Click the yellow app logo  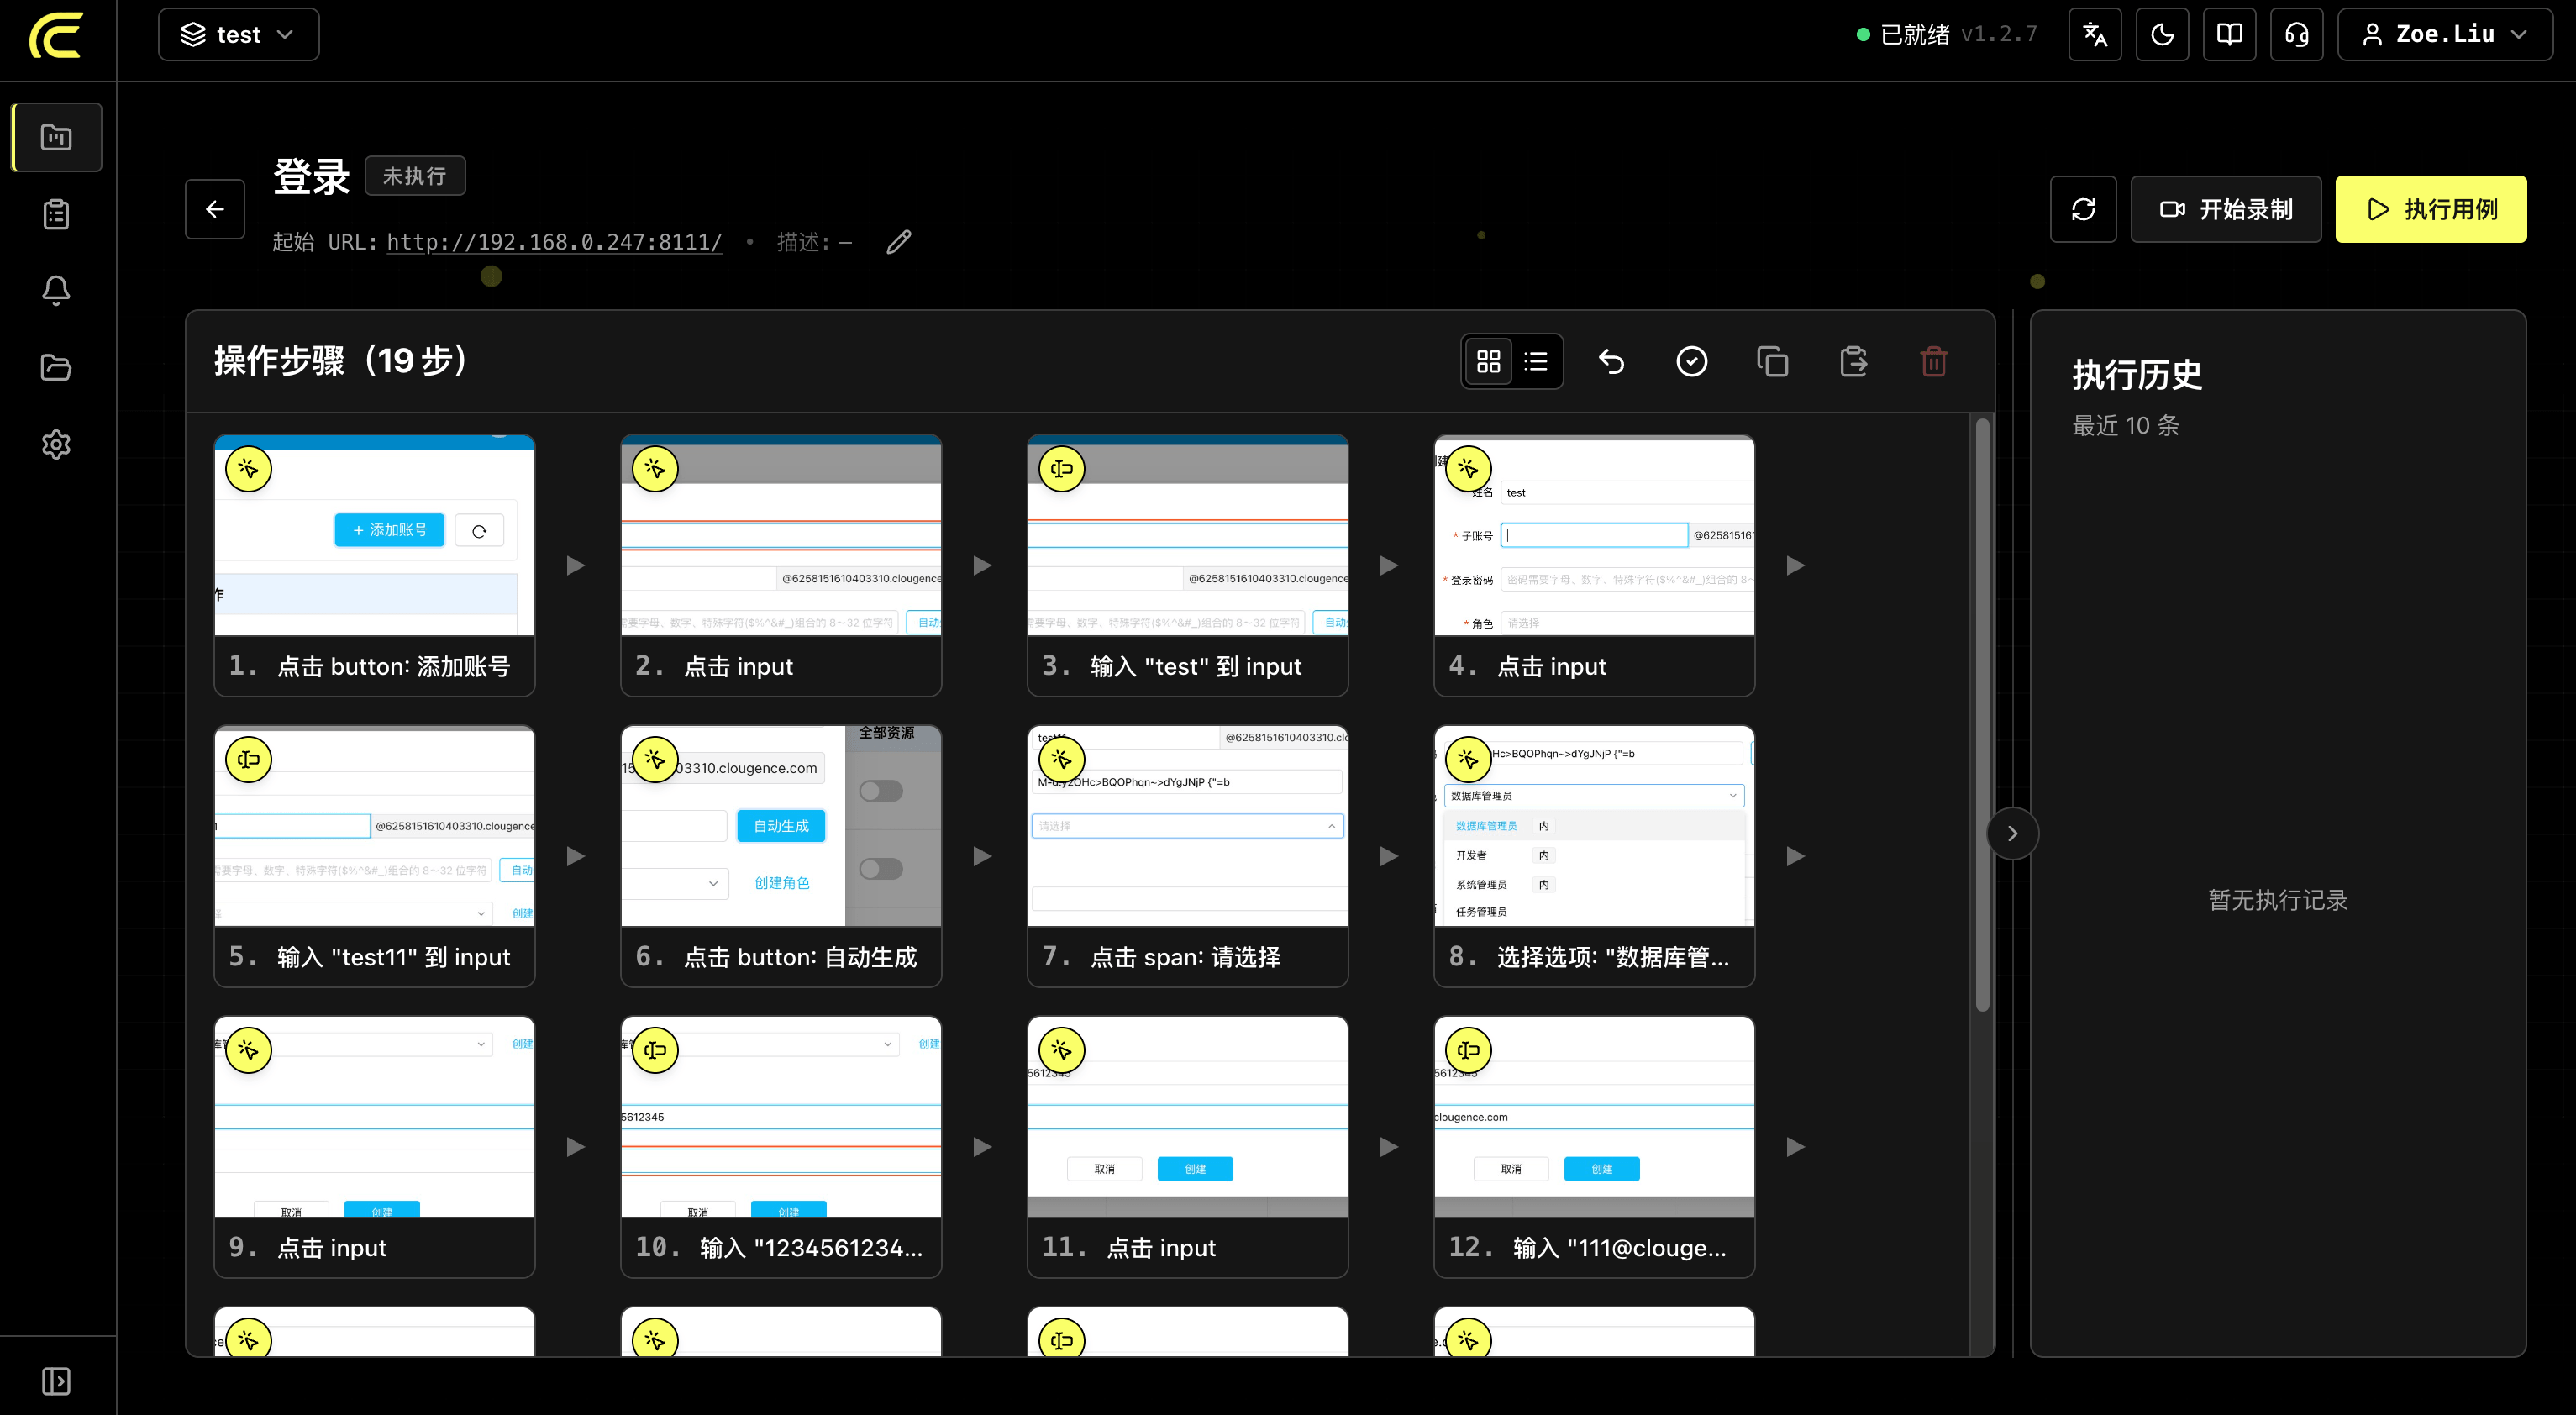coord(56,35)
